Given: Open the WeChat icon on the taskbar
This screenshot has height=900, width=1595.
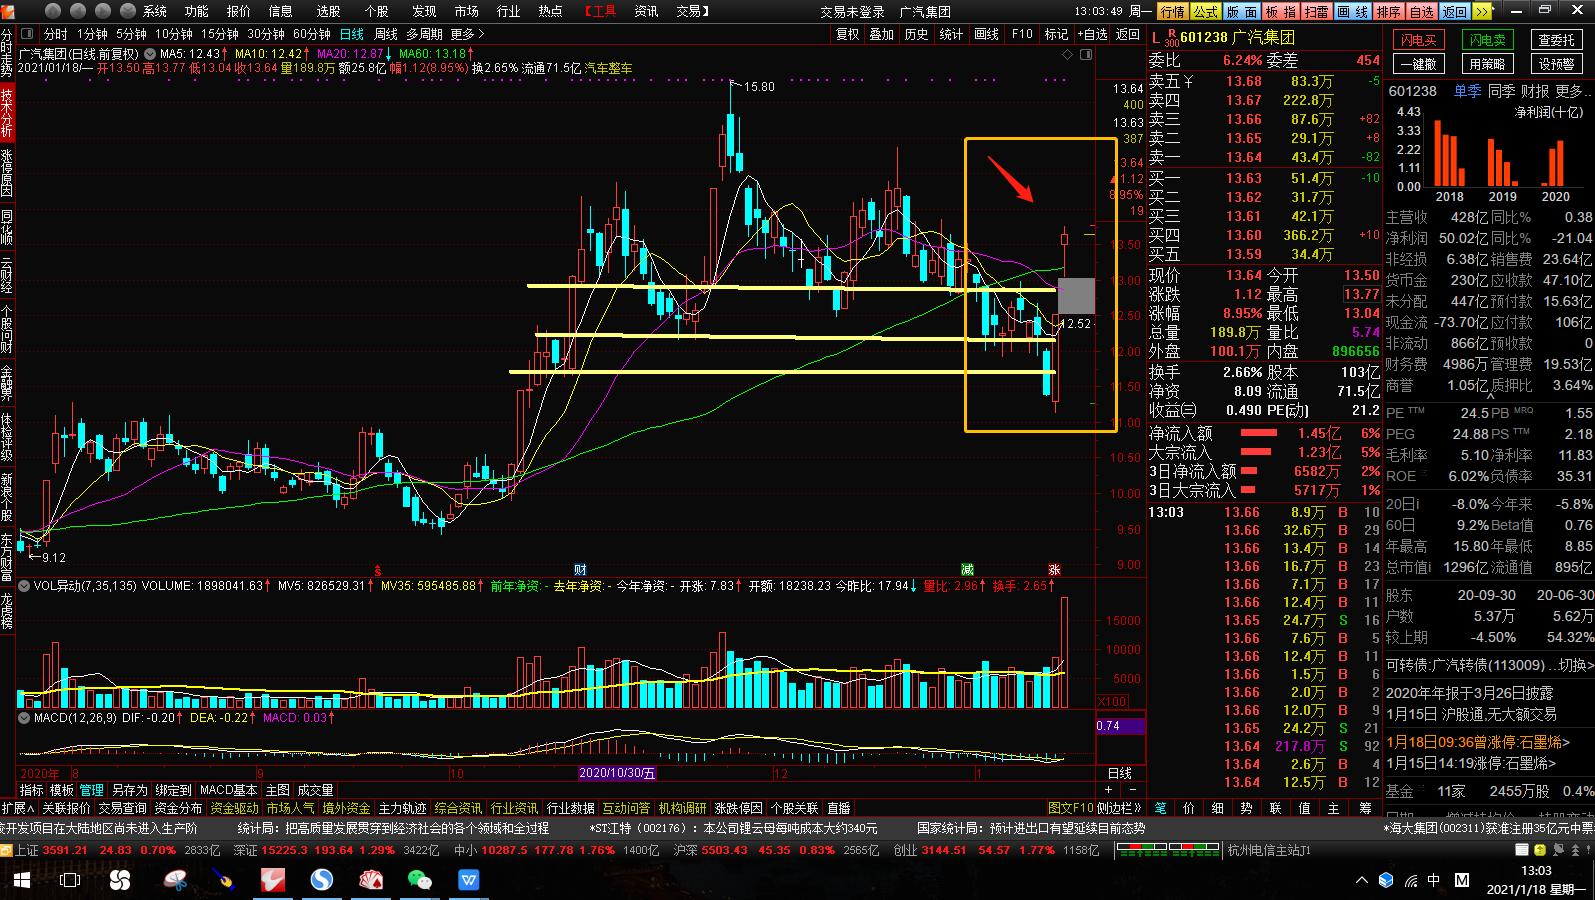Looking at the screenshot, I should click(420, 880).
